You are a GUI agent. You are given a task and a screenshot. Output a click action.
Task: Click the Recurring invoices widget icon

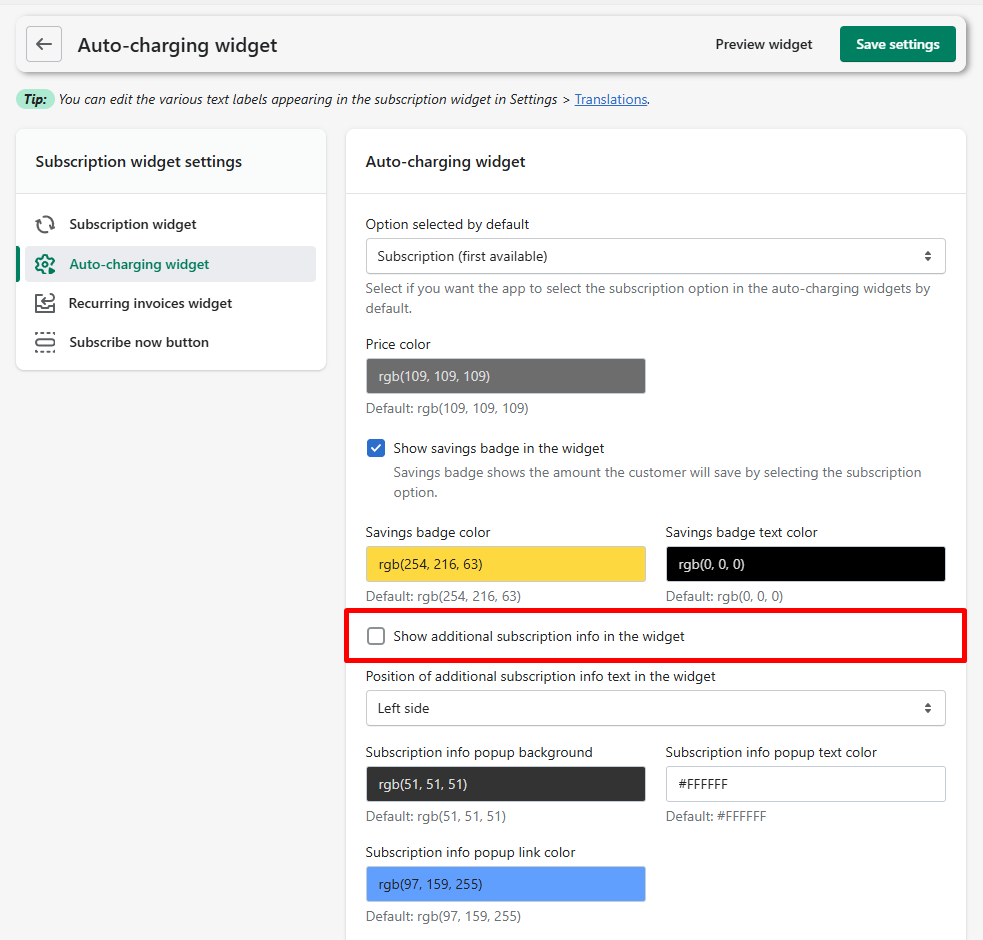45,304
